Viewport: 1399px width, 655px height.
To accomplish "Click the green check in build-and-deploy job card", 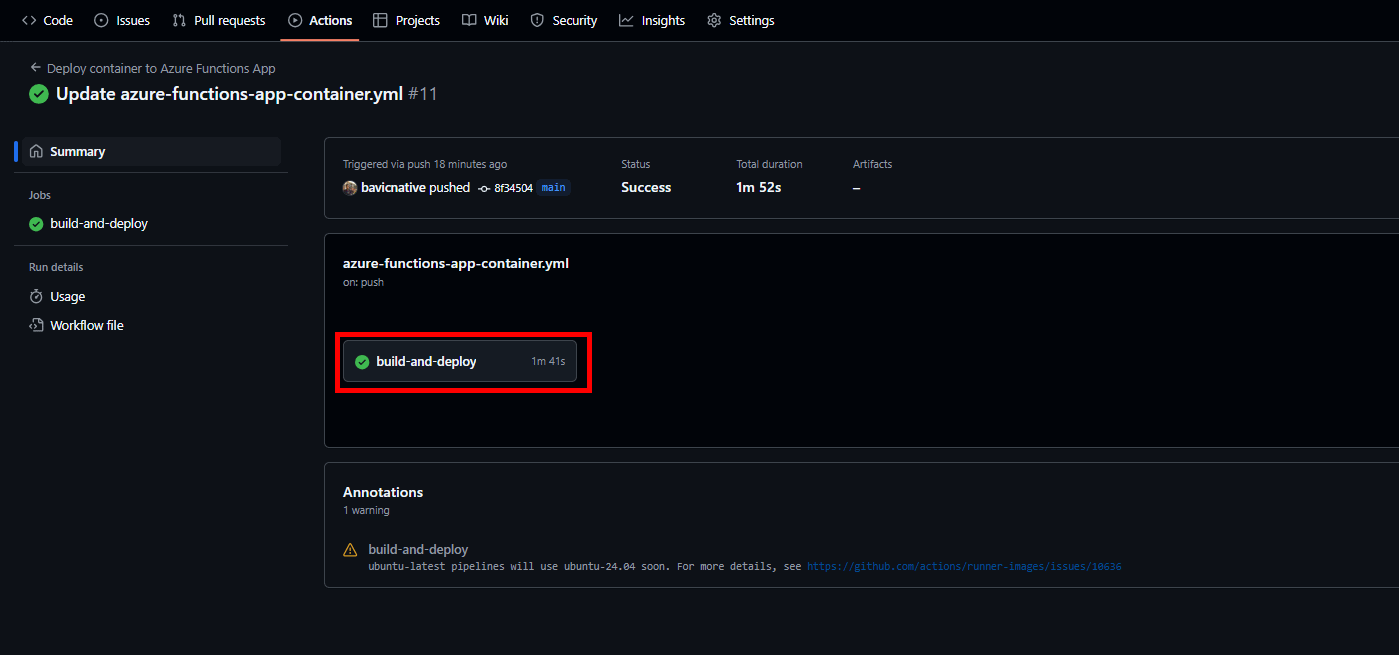I will click(362, 361).
